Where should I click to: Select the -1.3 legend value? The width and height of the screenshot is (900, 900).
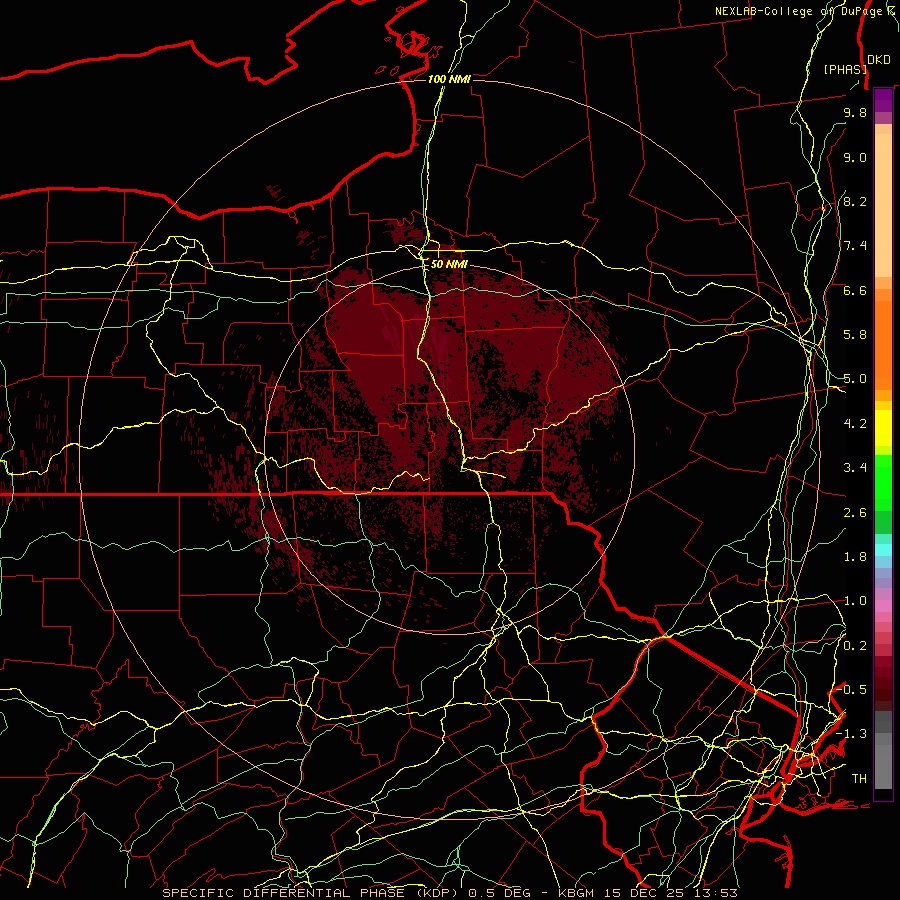pos(851,734)
